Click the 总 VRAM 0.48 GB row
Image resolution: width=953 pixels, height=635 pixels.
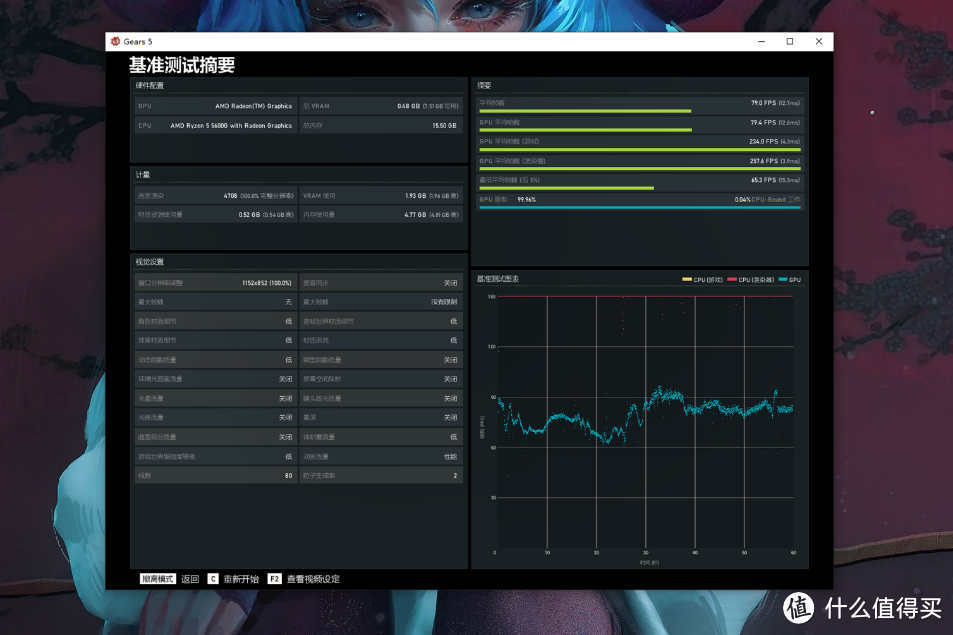(x=381, y=106)
